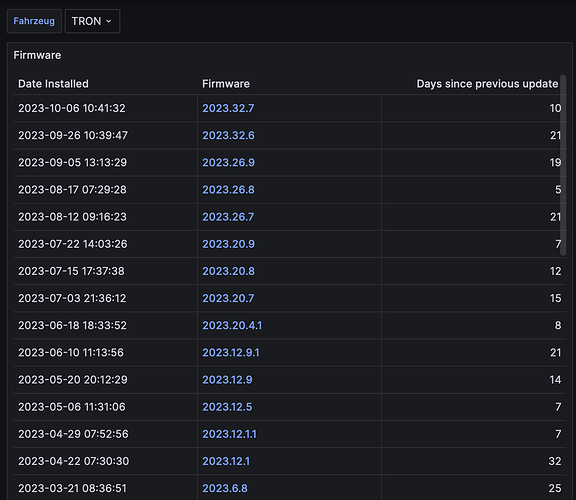The height and width of the screenshot is (500, 576).
Task: Open the Firmware panel title menu
Action: (37, 55)
